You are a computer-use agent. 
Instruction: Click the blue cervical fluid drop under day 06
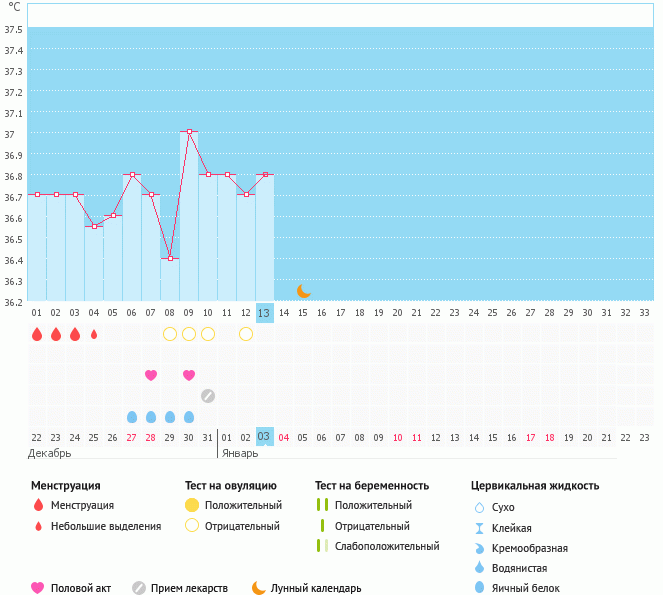click(x=132, y=417)
